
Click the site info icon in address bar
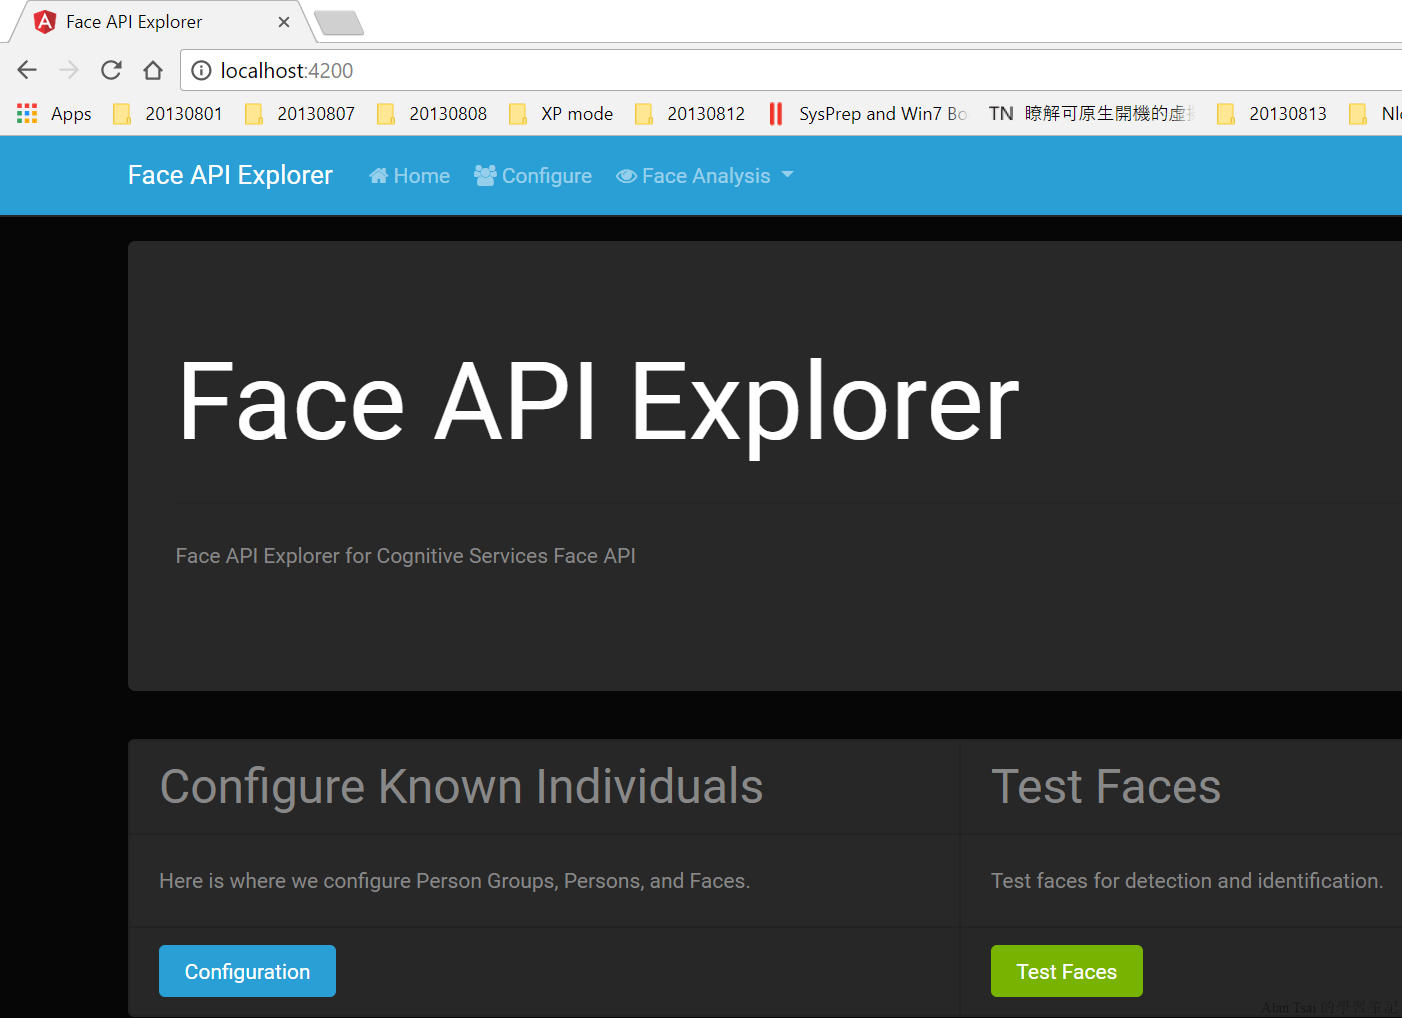(x=201, y=70)
